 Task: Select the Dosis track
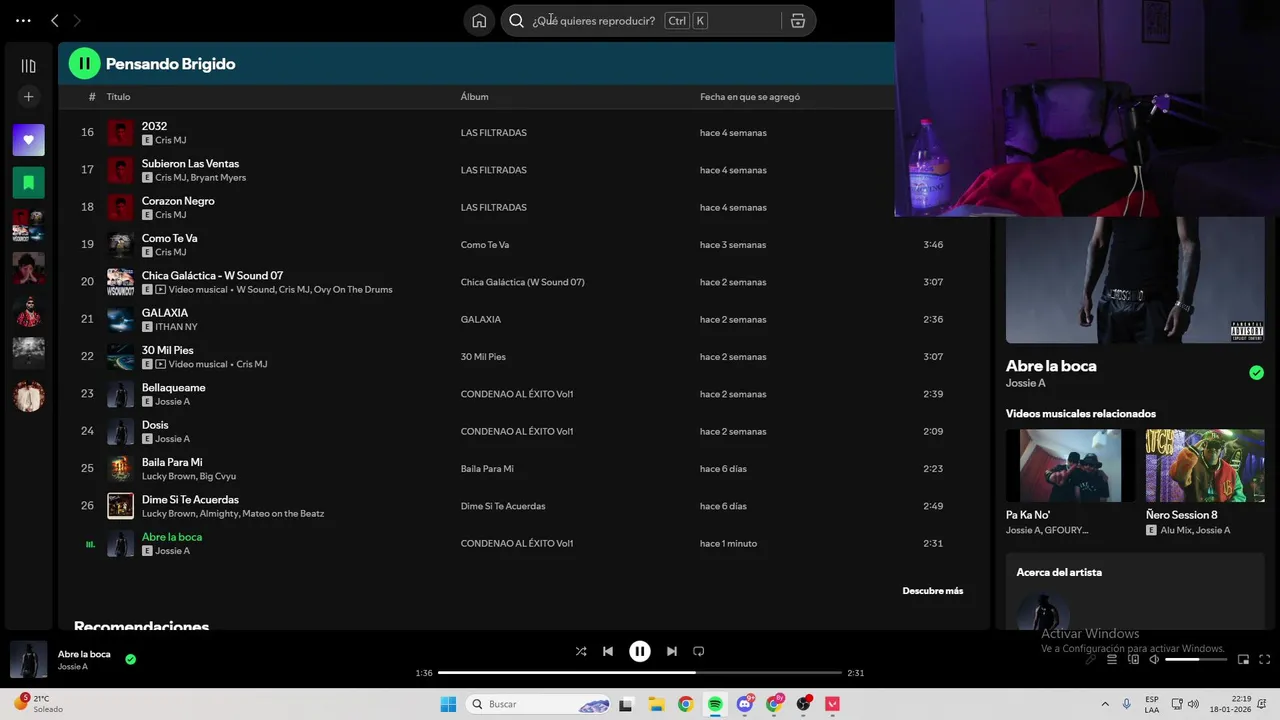155,425
